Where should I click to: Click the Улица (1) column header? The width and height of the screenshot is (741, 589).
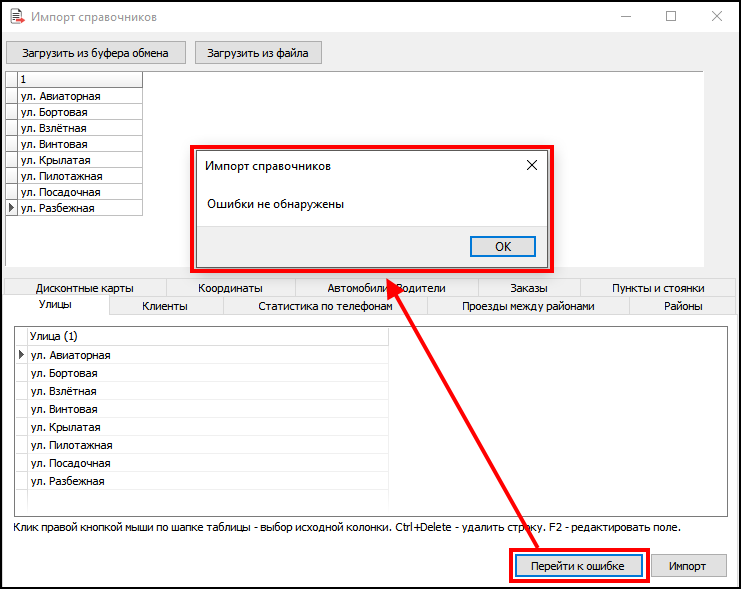[x=202, y=337]
